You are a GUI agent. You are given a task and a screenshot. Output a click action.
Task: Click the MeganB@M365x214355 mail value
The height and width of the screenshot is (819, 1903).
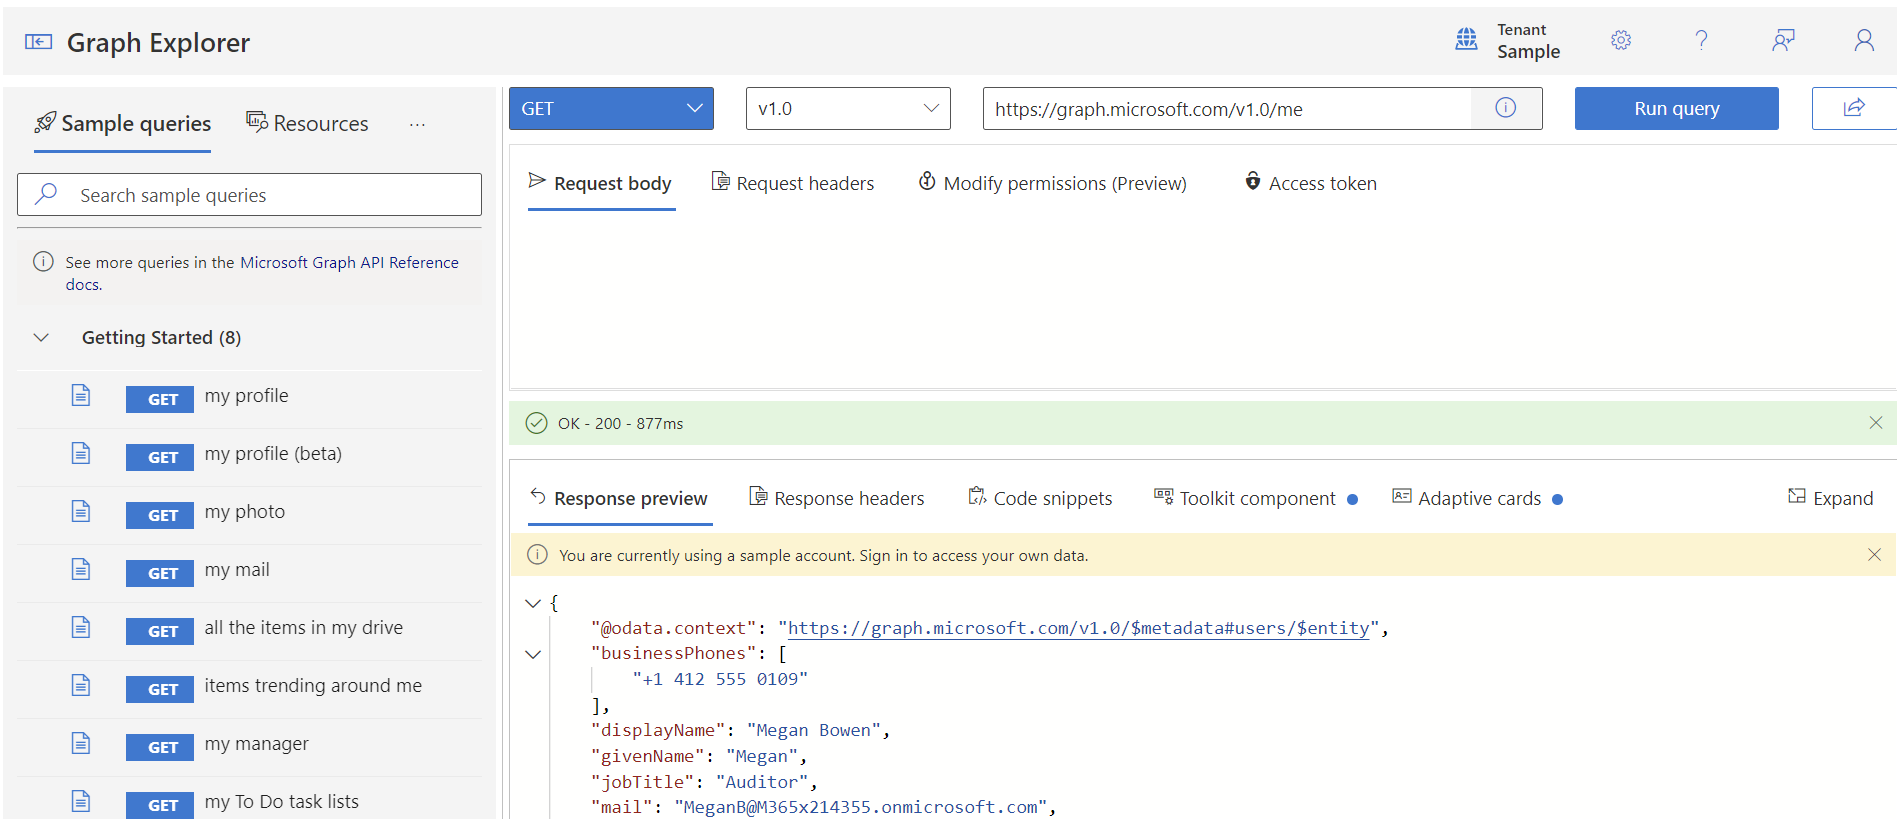(x=861, y=807)
